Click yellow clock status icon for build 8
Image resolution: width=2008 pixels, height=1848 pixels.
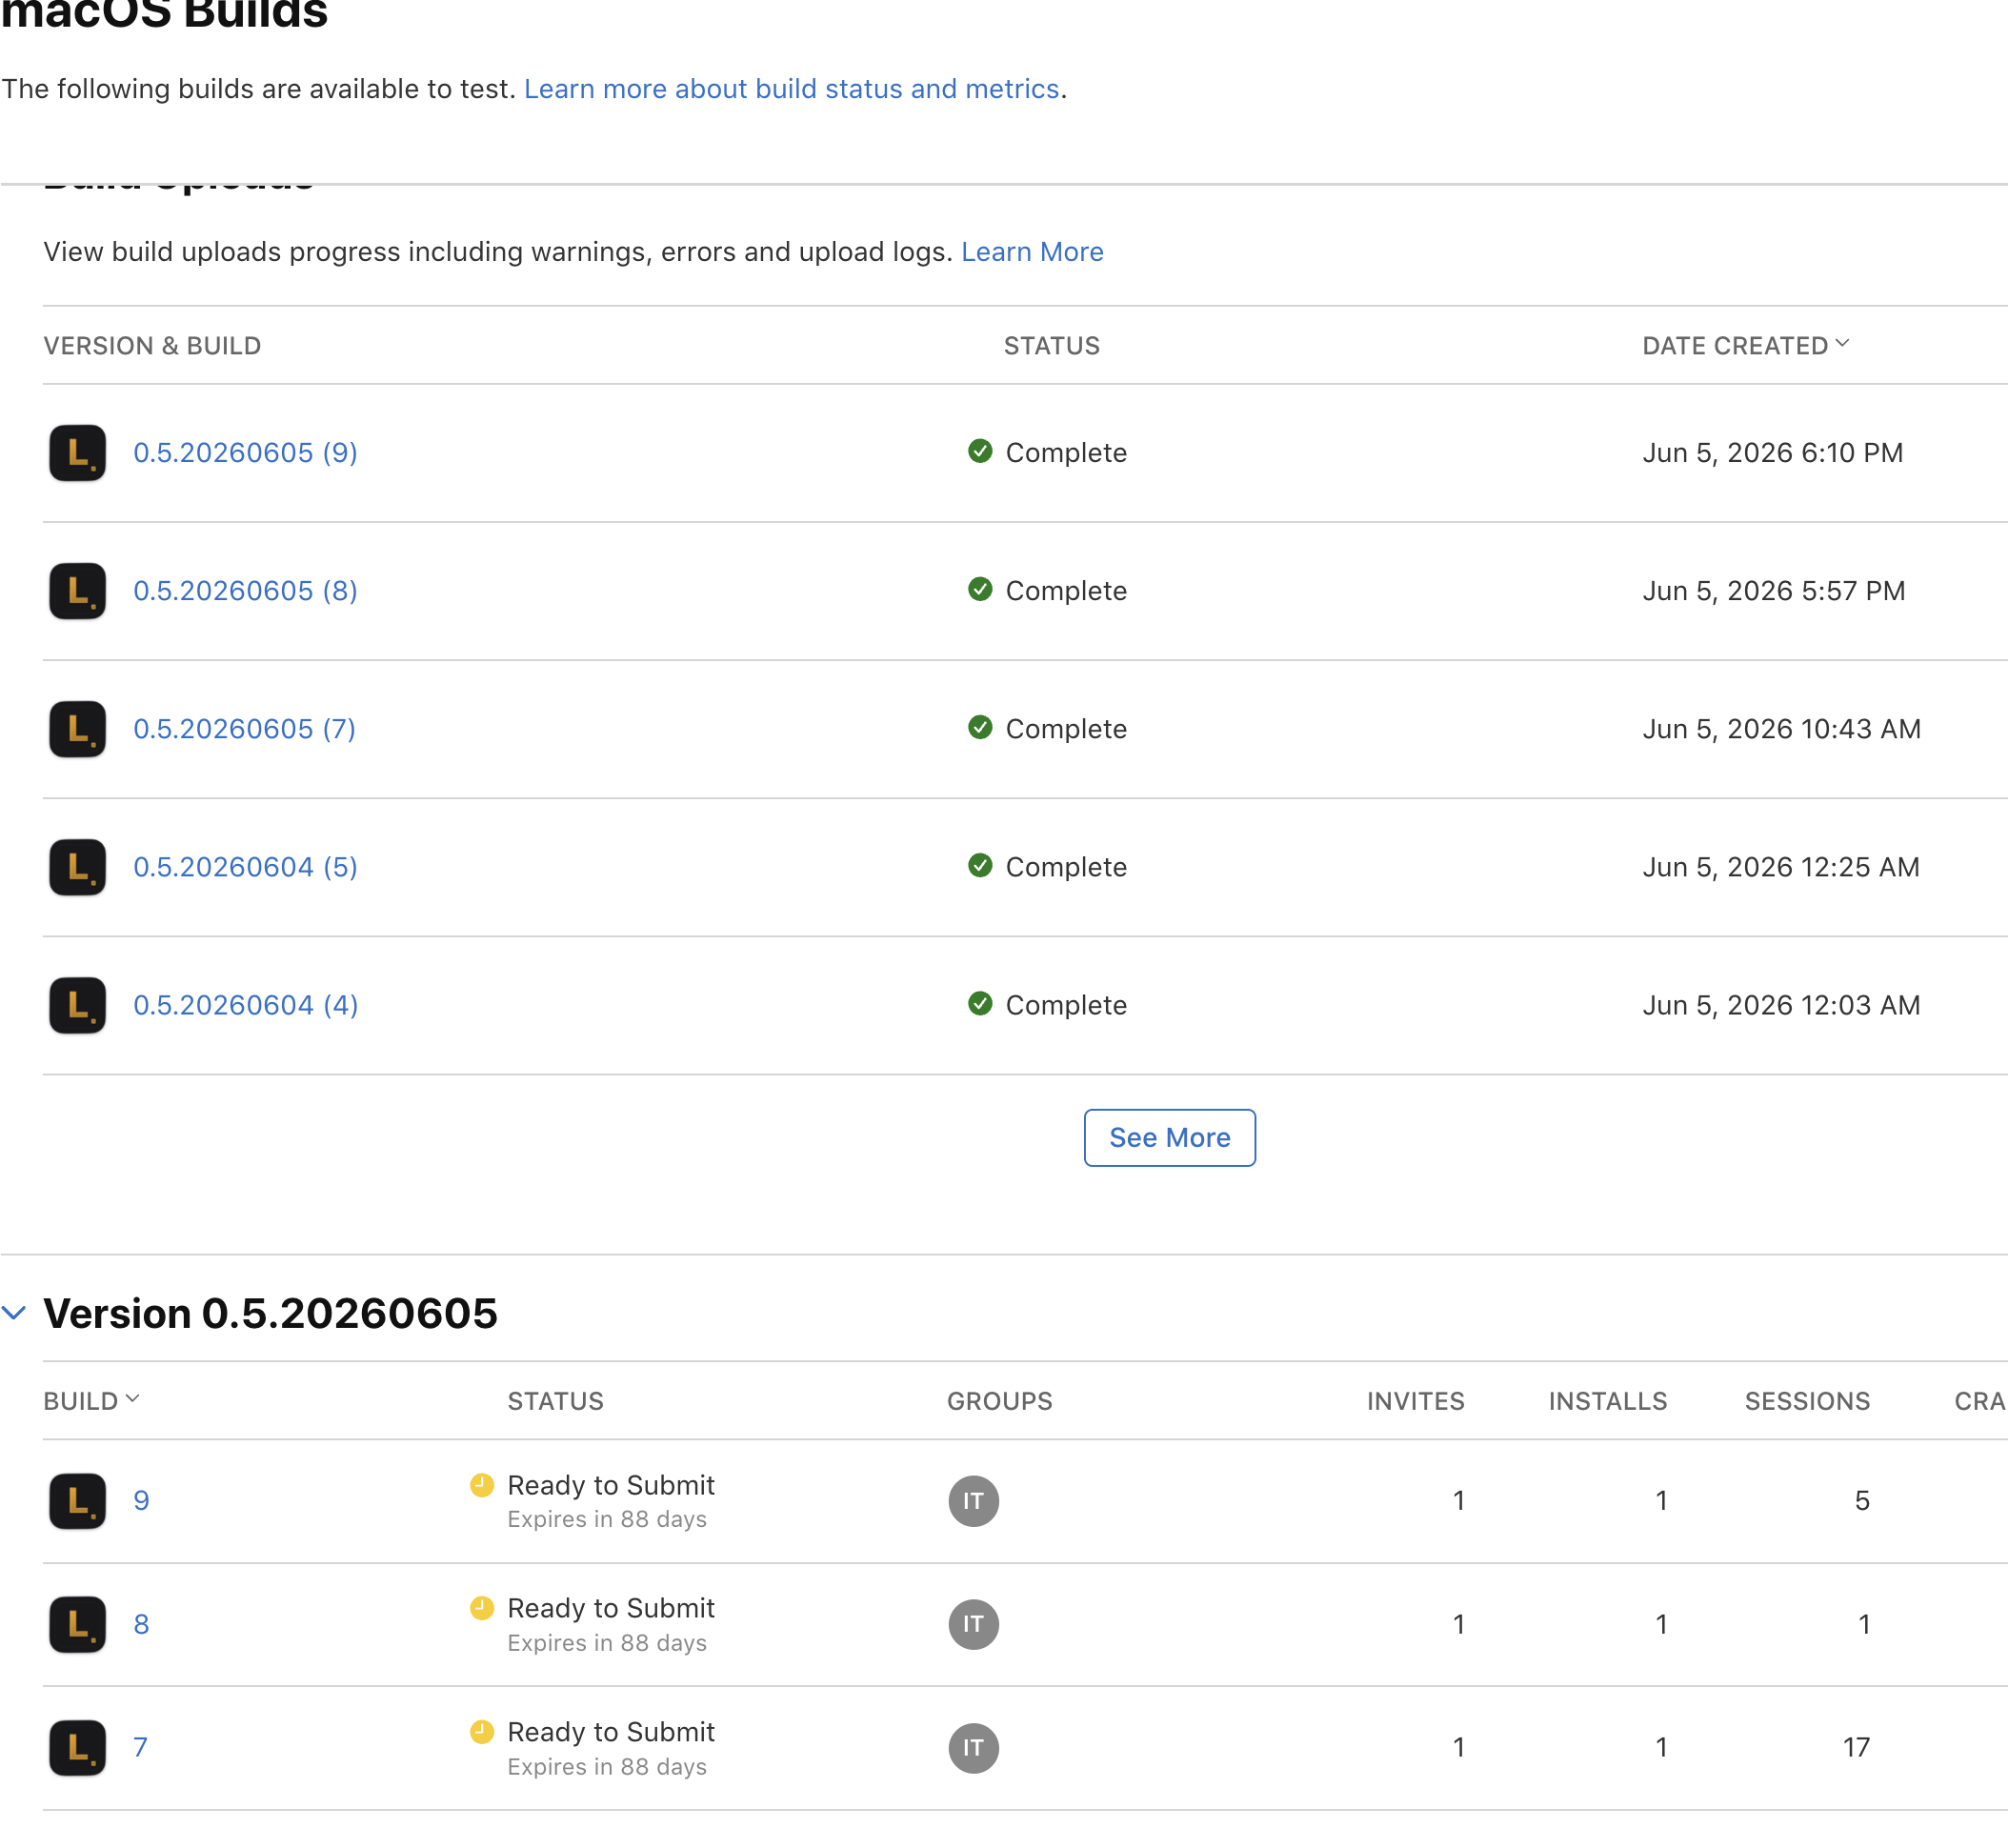(482, 1608)
